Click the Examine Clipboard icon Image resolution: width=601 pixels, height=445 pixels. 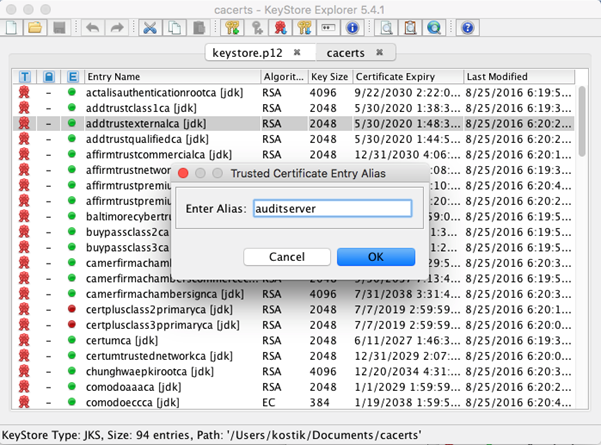410,28
